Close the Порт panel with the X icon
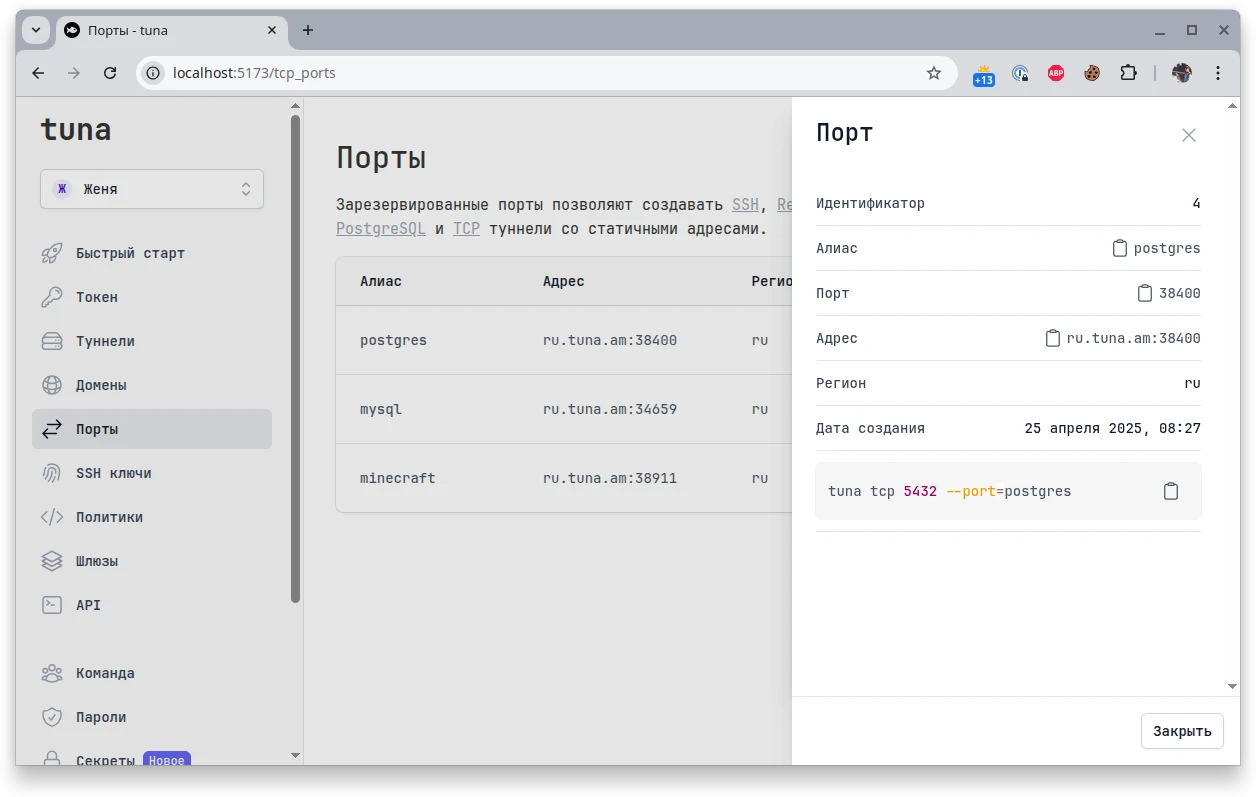Viewport: 1256px width, 797px height. point(1189,135)
